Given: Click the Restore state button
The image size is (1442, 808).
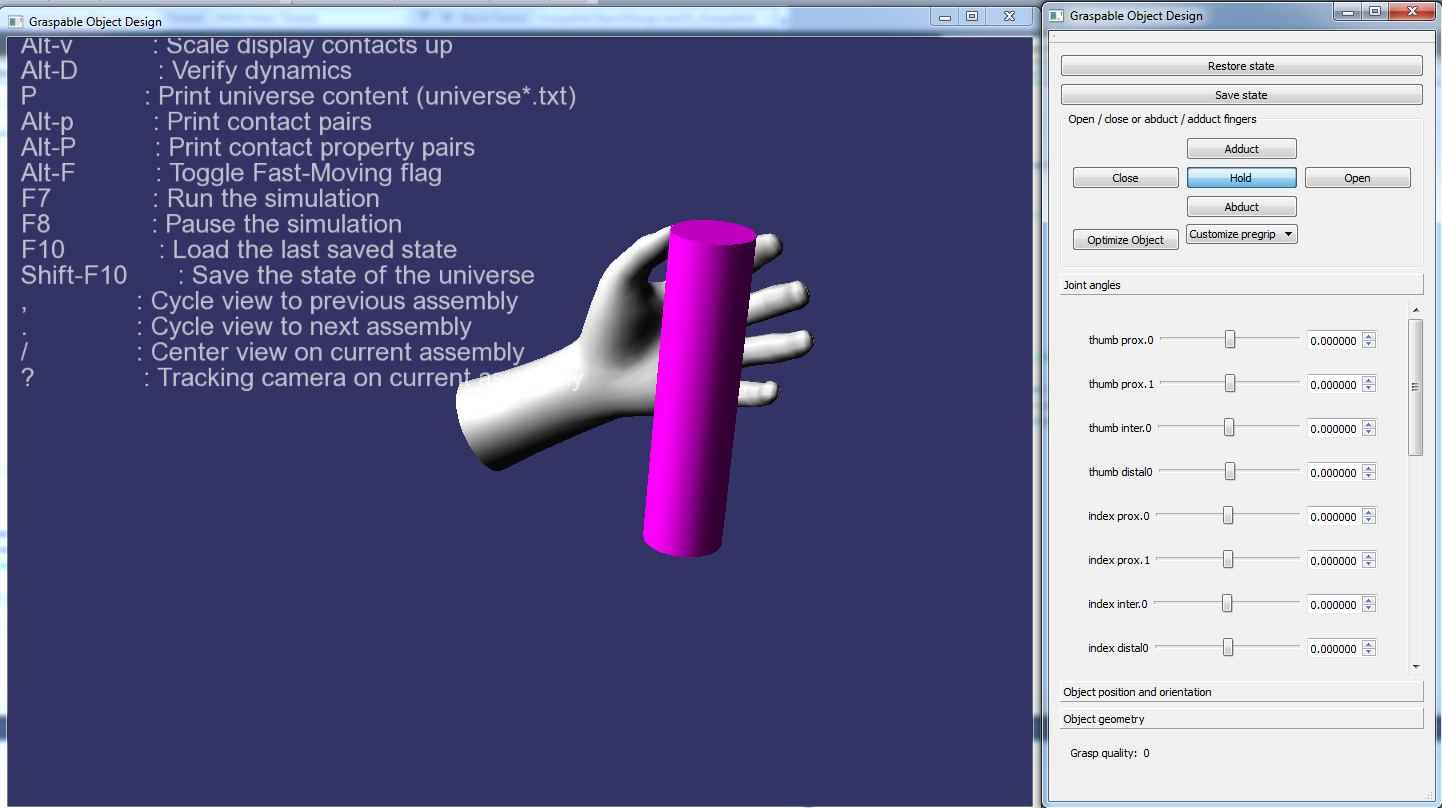Looking at the screenshot, I should point(1241,66).
